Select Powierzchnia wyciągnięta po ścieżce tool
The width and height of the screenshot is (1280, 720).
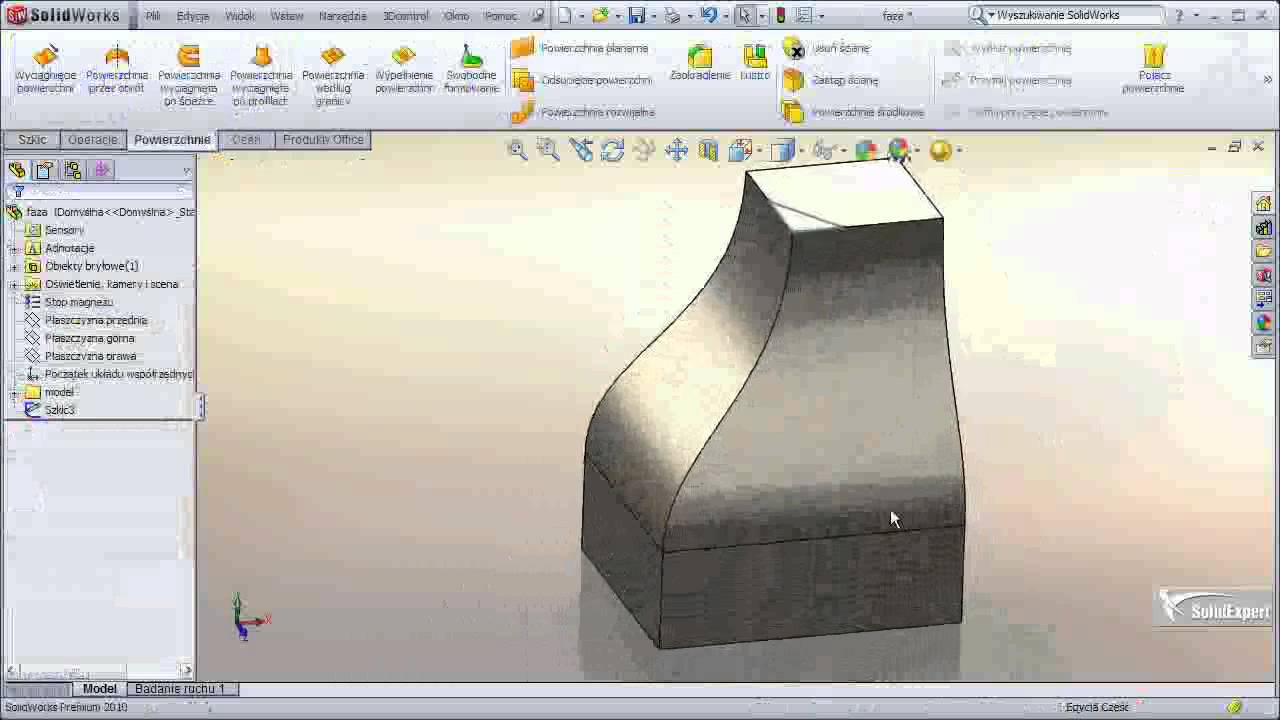[189, 76]
